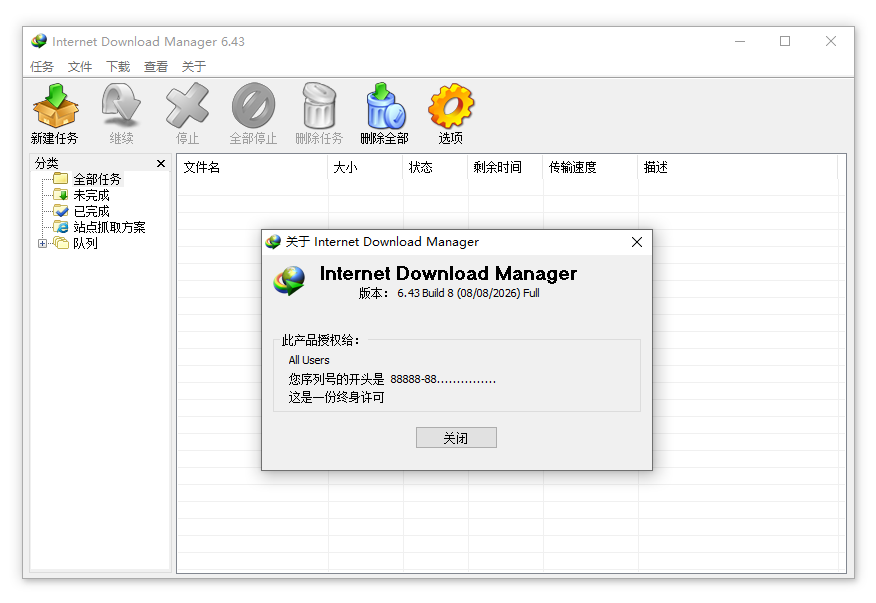Screen dimensions: 876x603
Task: Click the IDM logo in the main title bar
Action: pos(39,41)
